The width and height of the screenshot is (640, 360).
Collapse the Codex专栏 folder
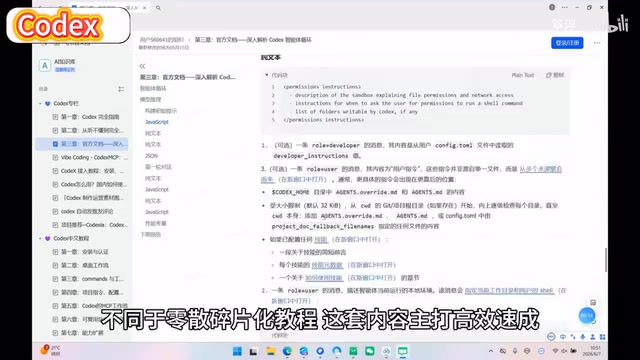pos(40,104)
